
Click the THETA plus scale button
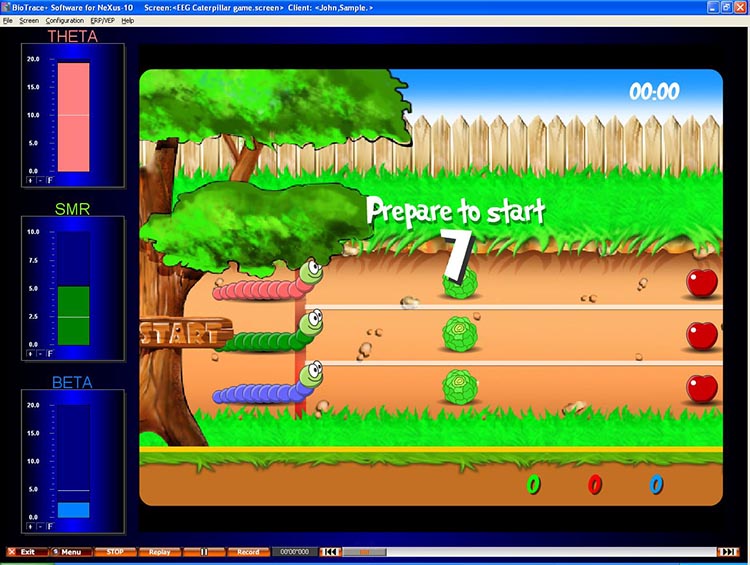pyautogui.click(x=30, y=180)
